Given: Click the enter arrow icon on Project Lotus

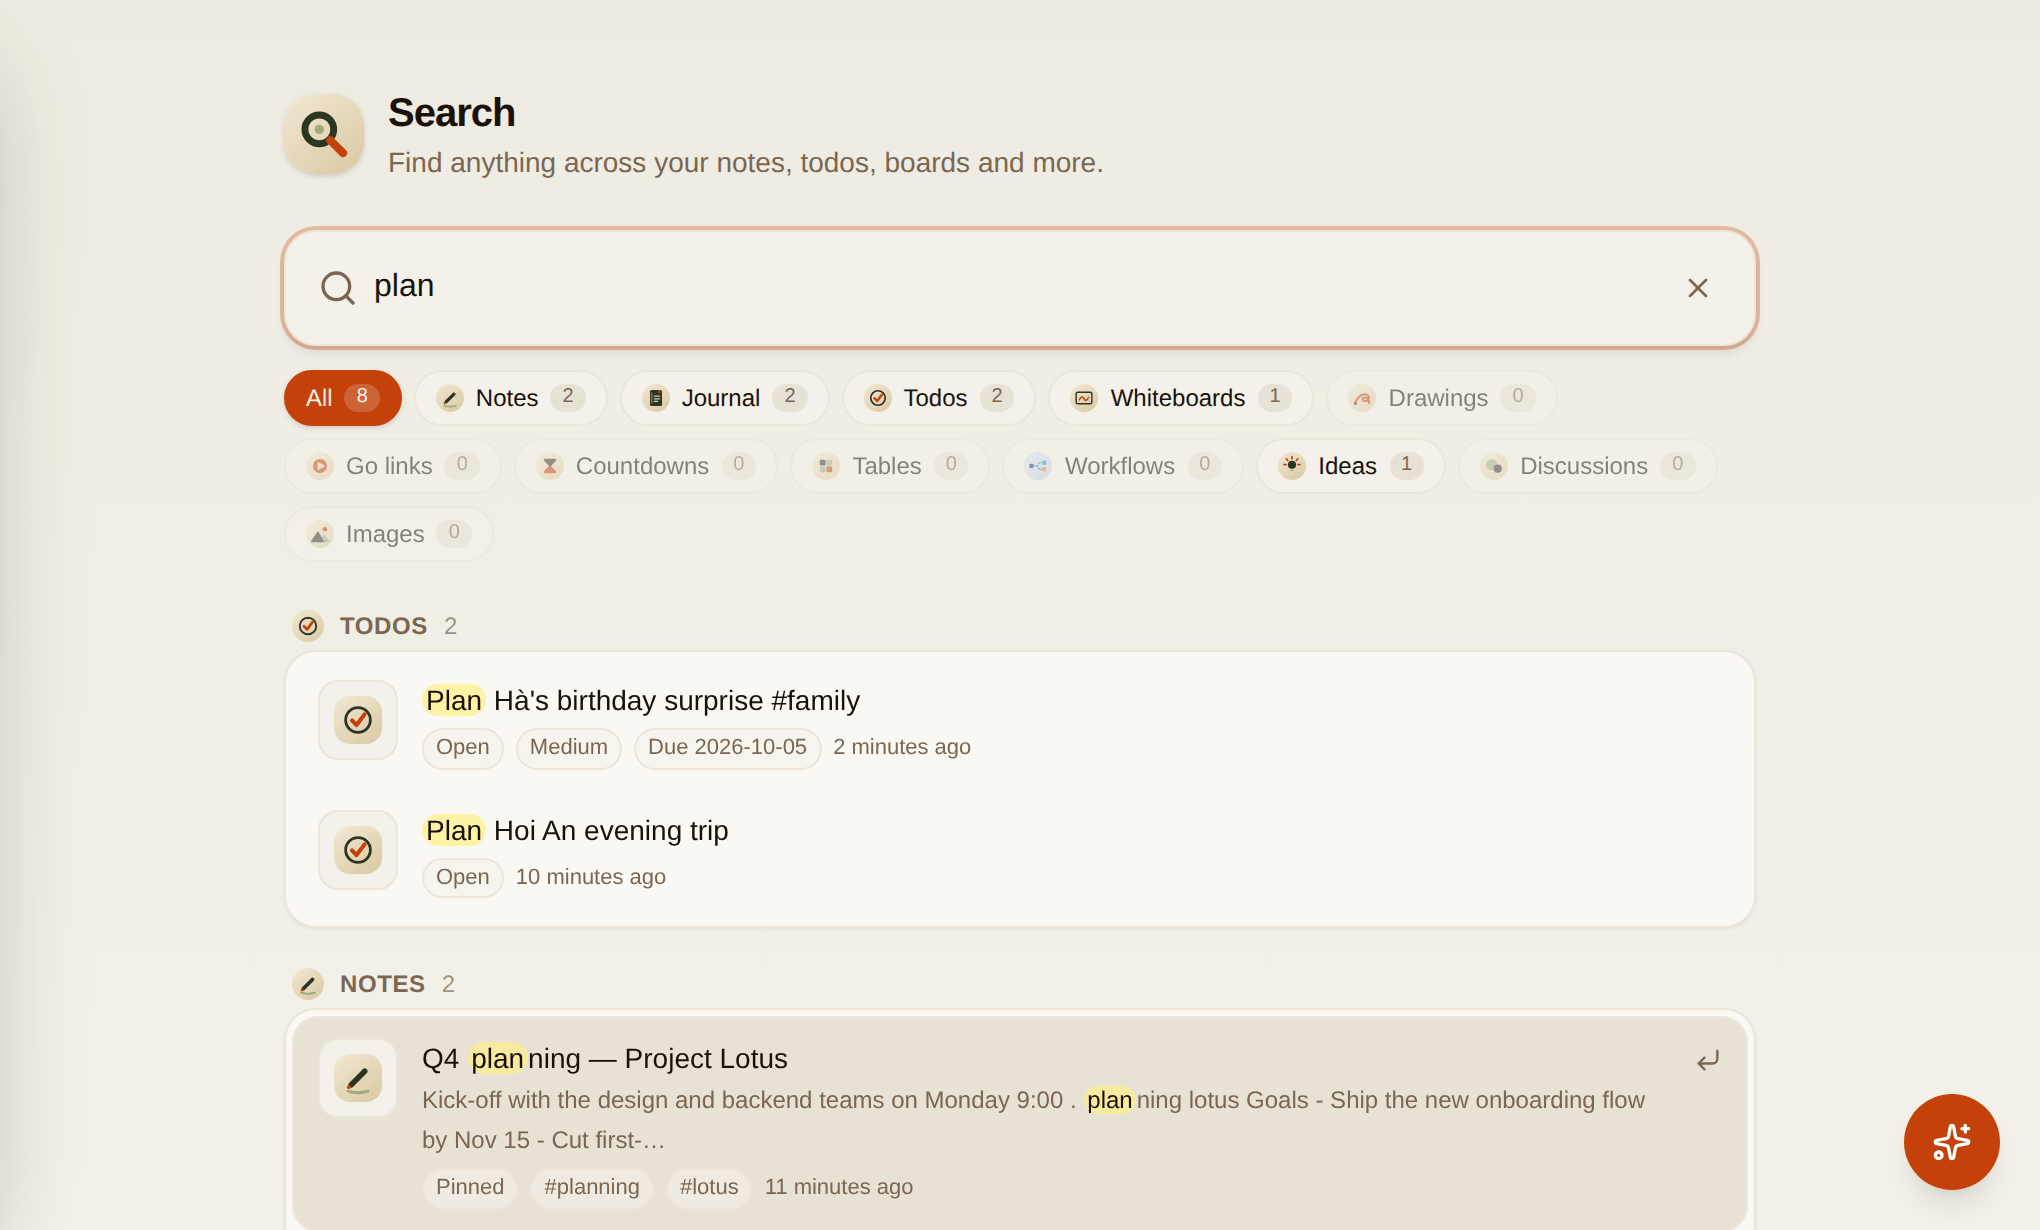Looking at the screenshot, I should [1708, 1060].
